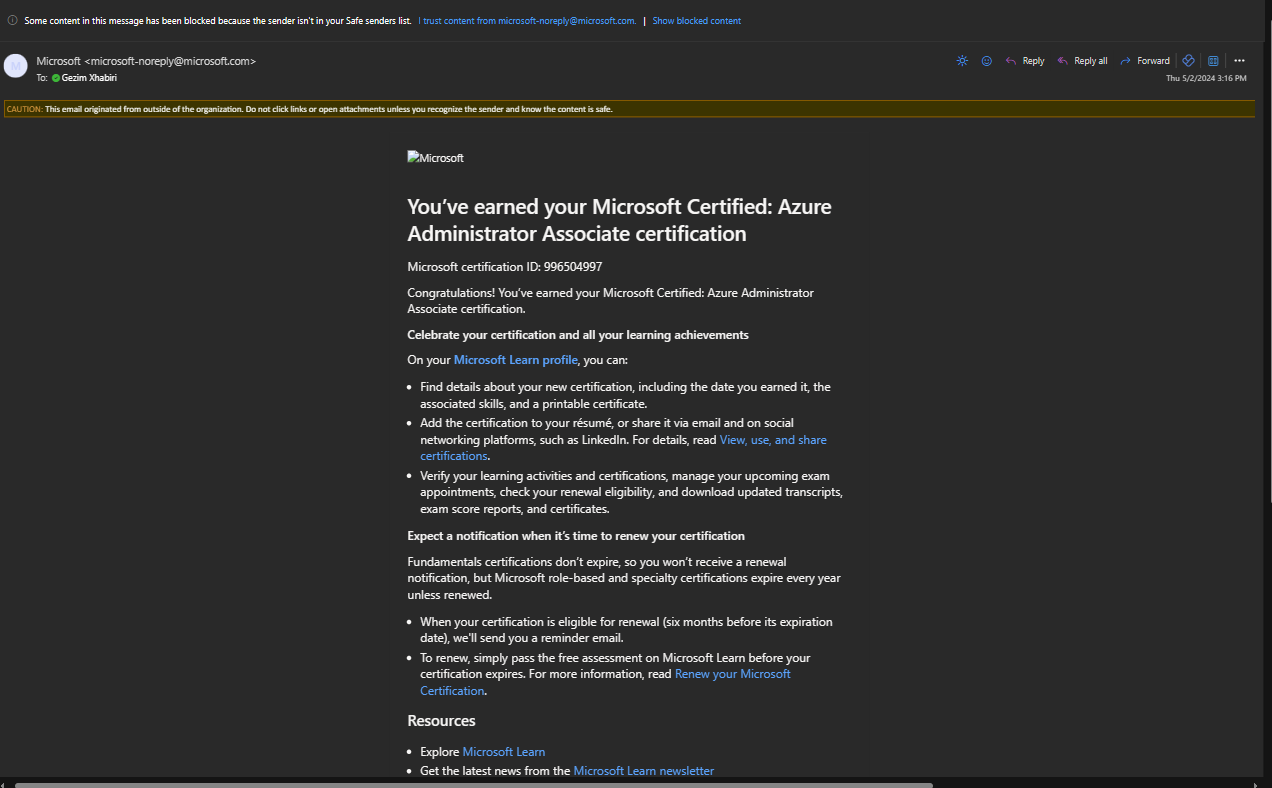Open the Explore Microsoft Learn link
The image size is (1272, 788).
tap(504, 752)
